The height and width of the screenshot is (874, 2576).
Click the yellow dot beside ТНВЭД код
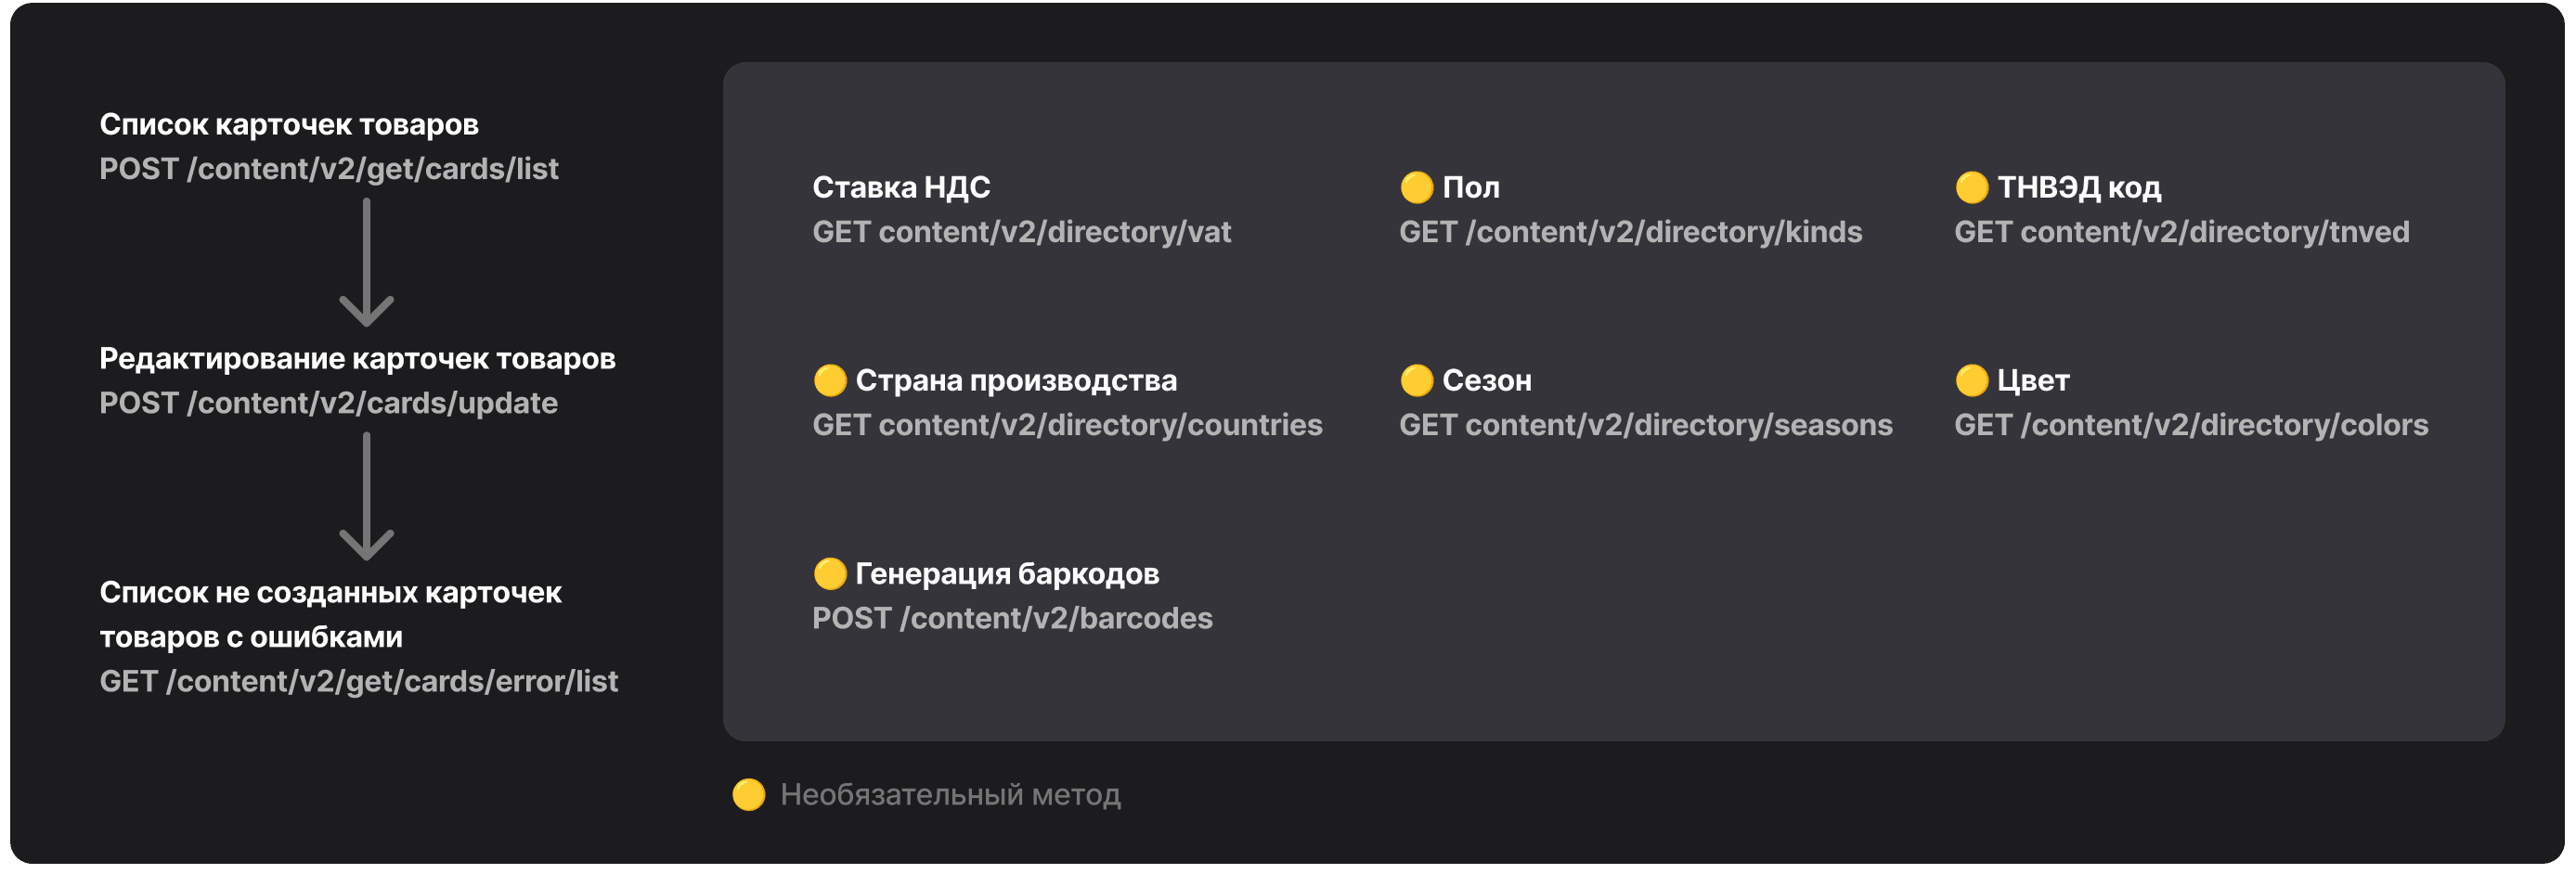[1971, 187]
